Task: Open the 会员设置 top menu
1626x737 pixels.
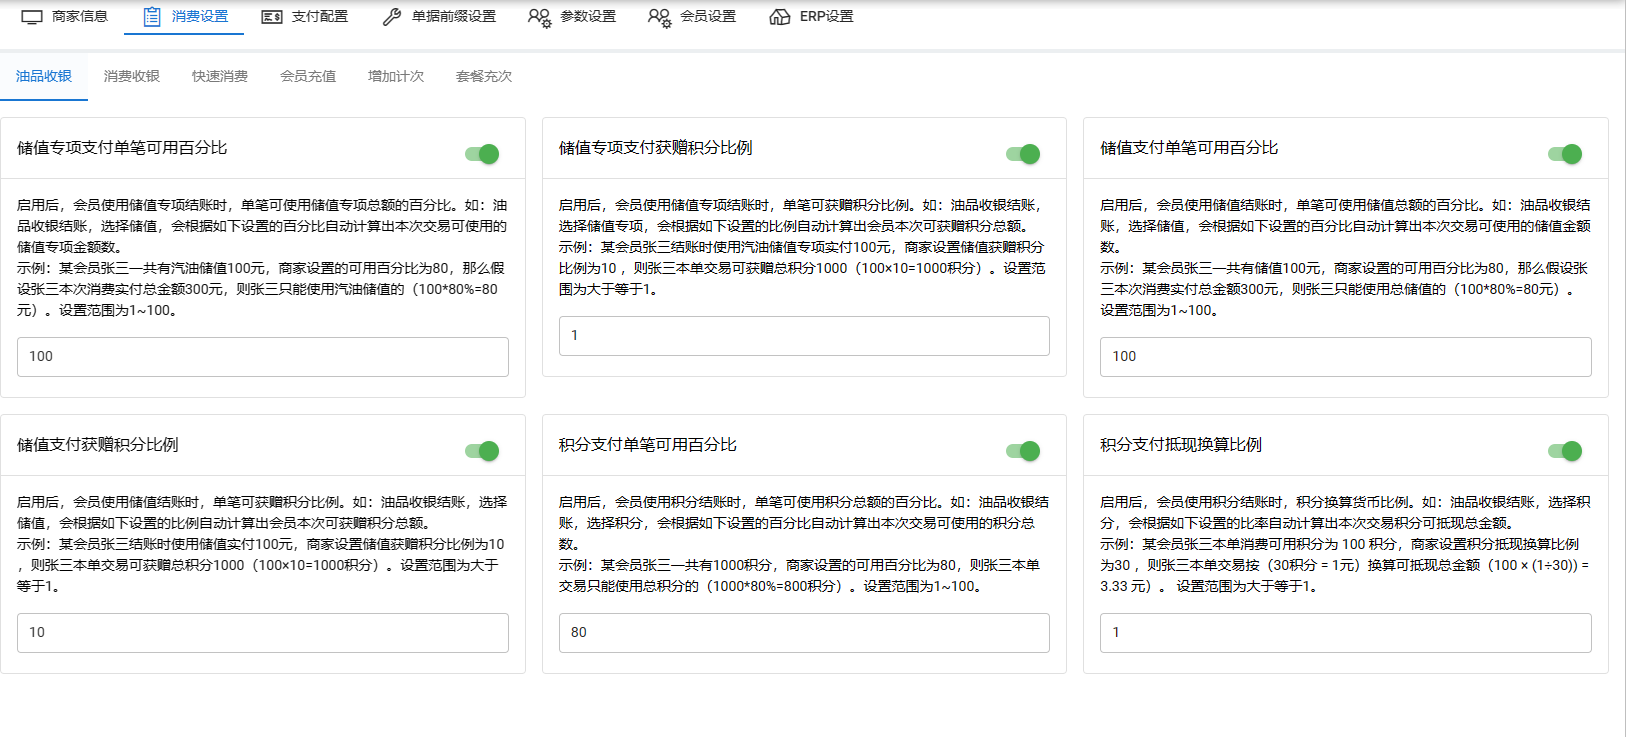Action: pos(692,17)
